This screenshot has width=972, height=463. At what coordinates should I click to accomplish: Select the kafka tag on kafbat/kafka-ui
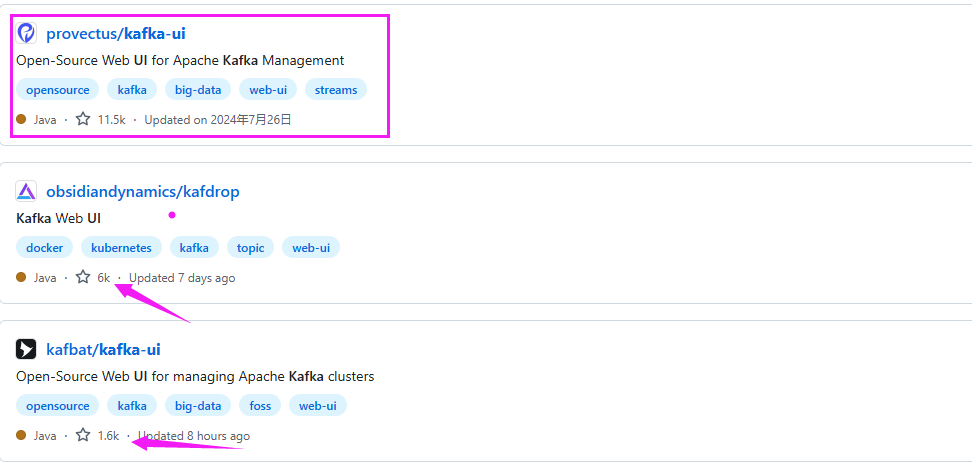coord(132,406)
